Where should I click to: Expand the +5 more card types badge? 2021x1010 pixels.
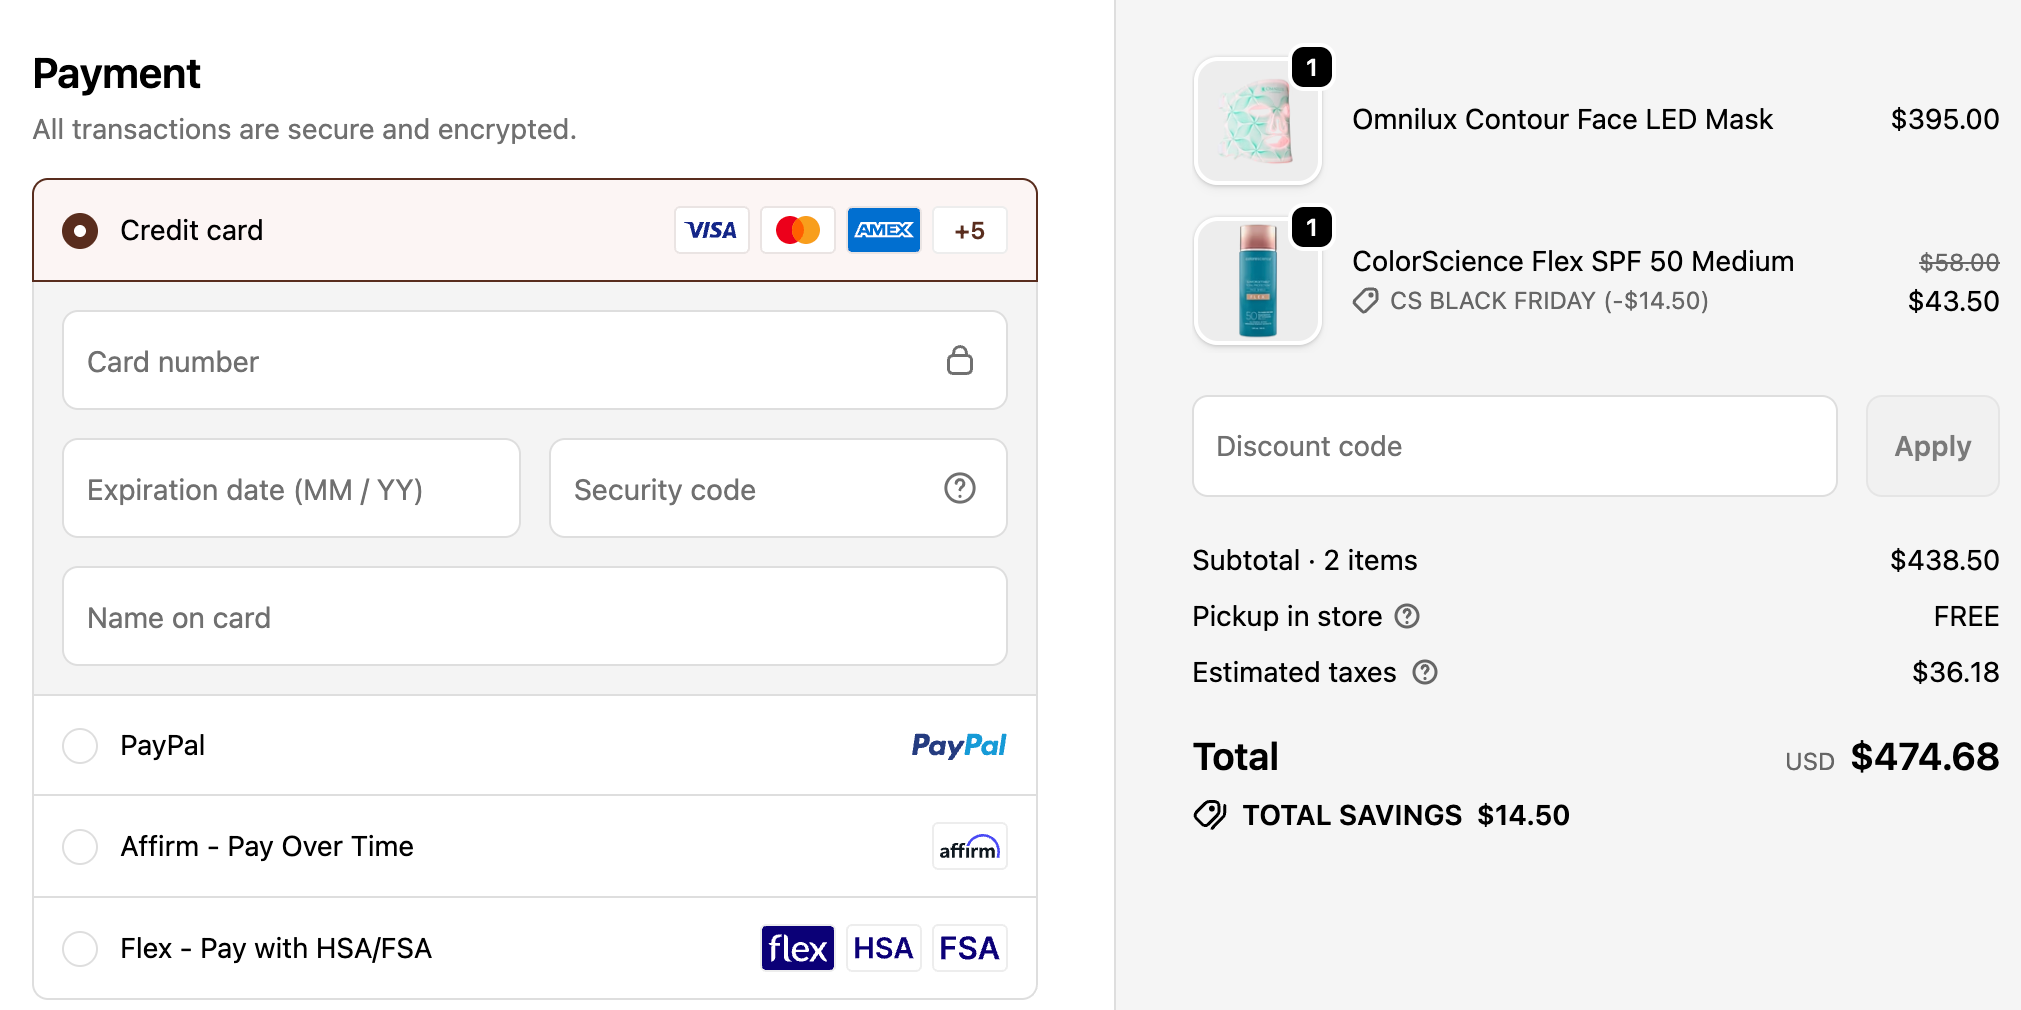[x=969, y=230]
